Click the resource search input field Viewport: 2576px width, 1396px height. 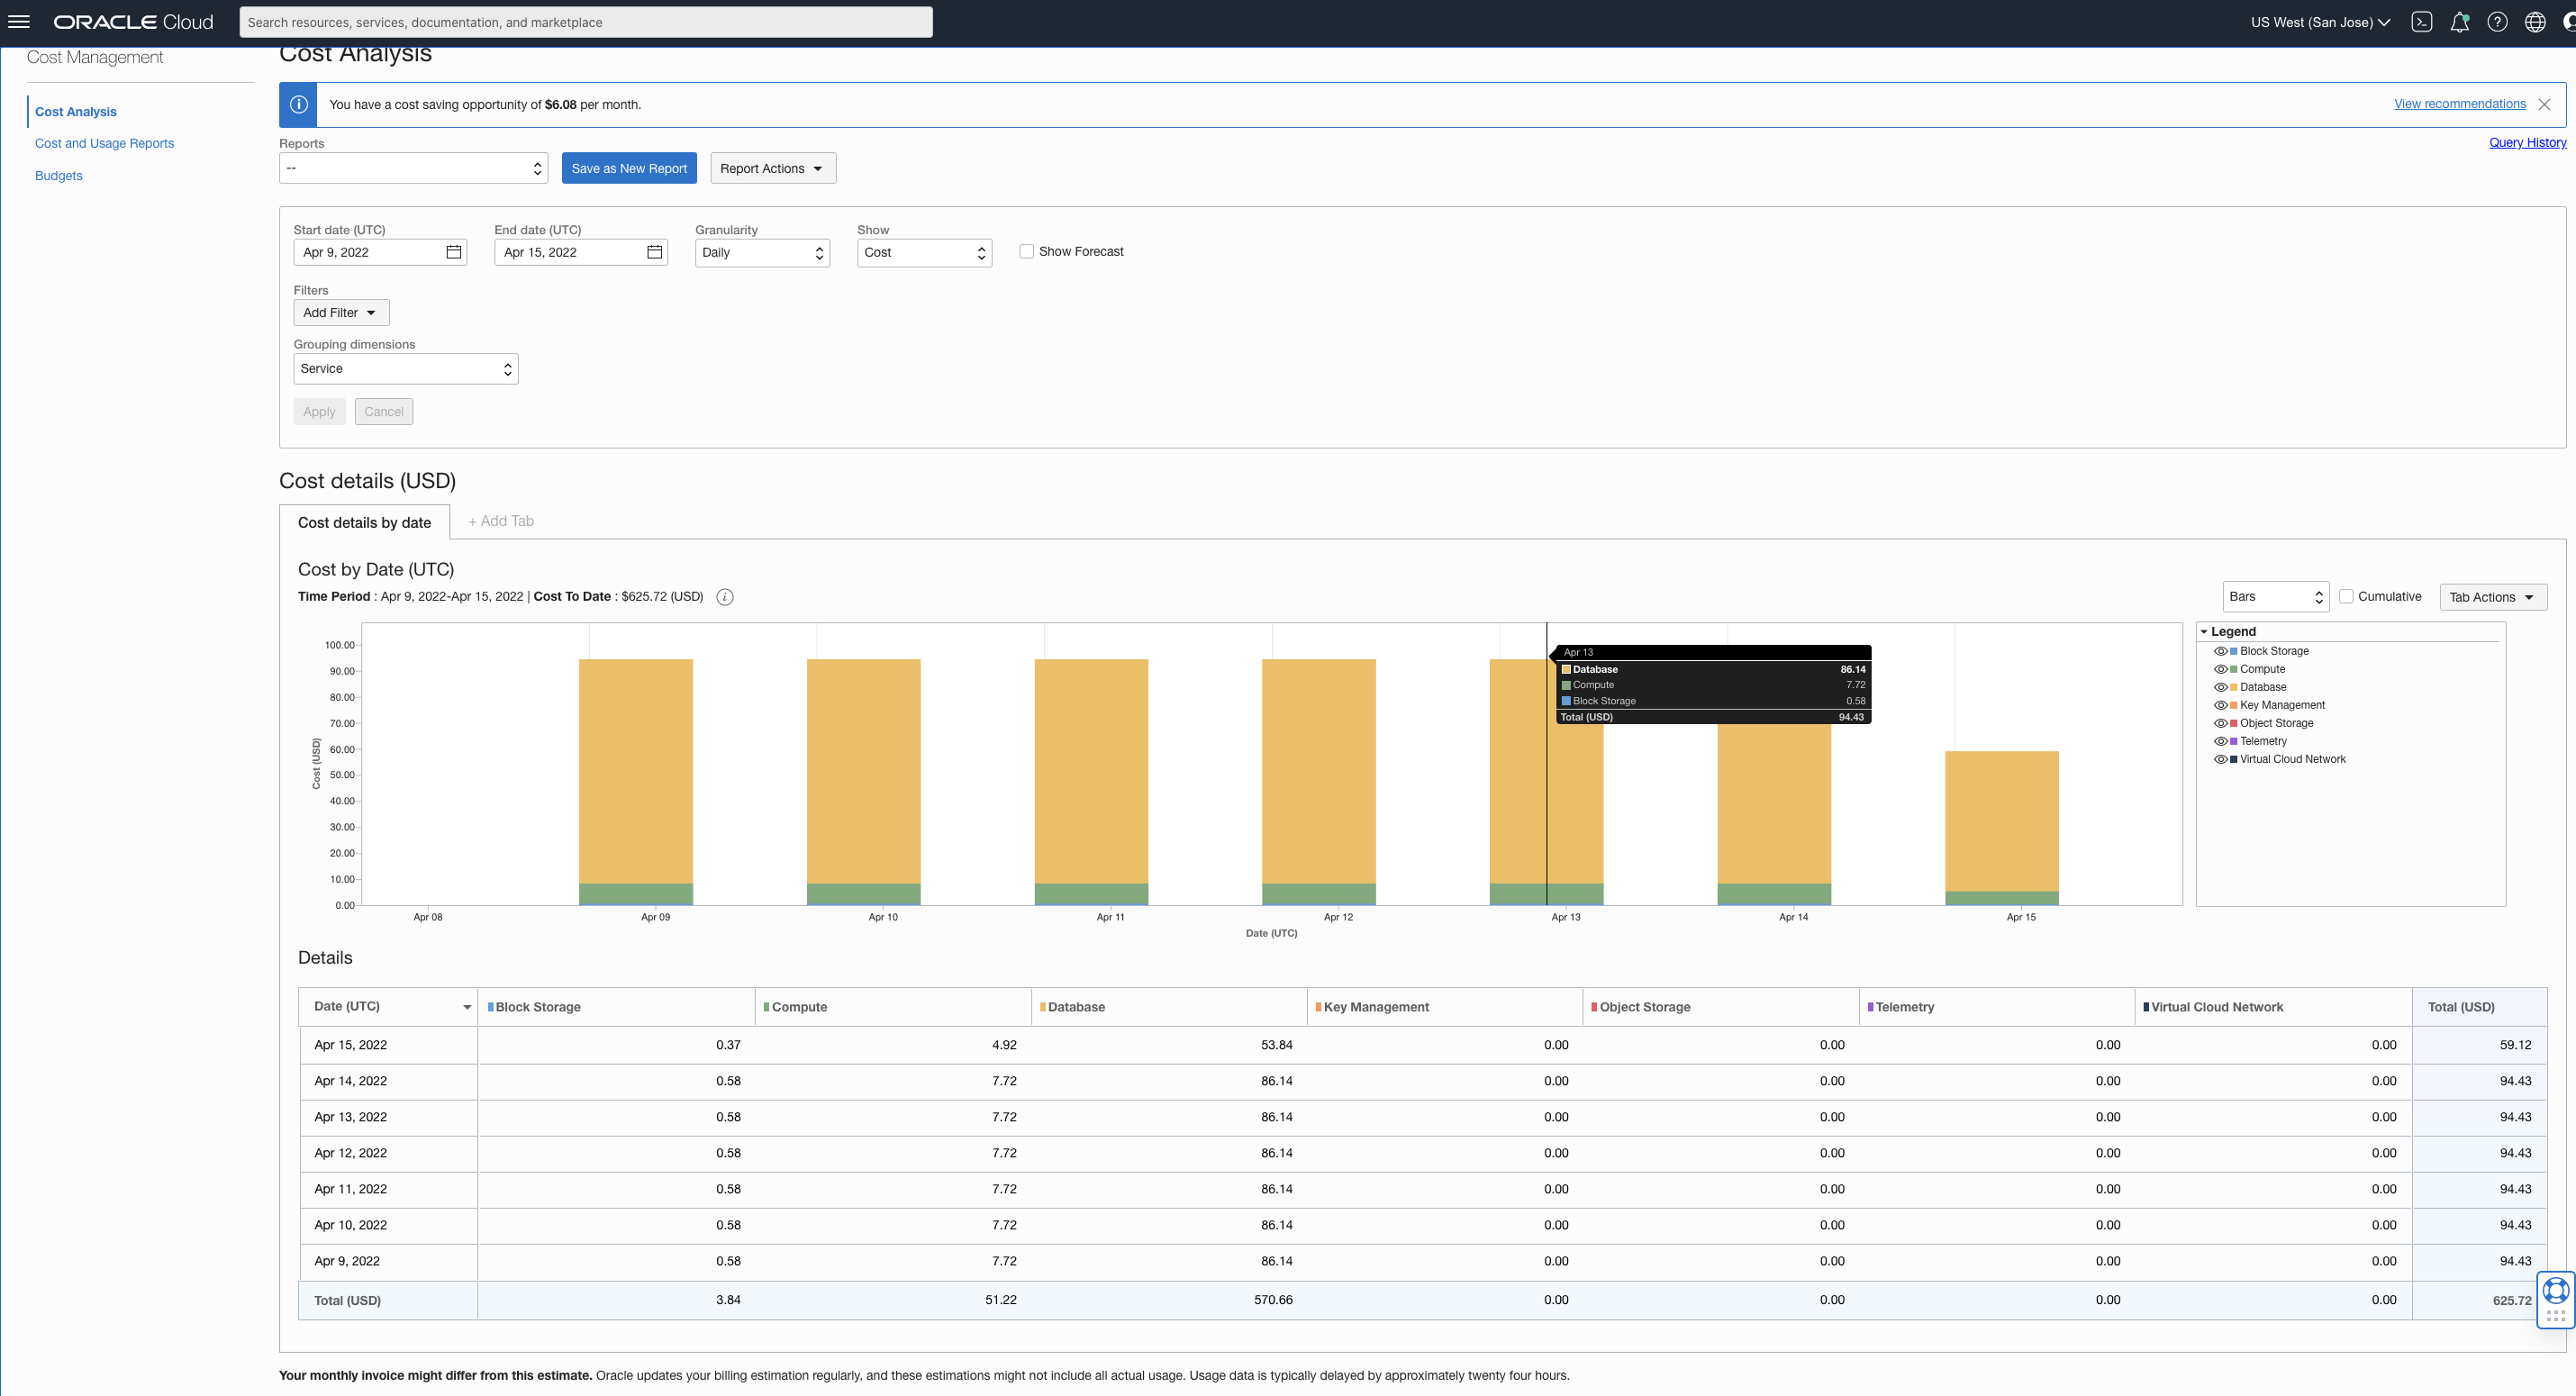coord(586,21)
